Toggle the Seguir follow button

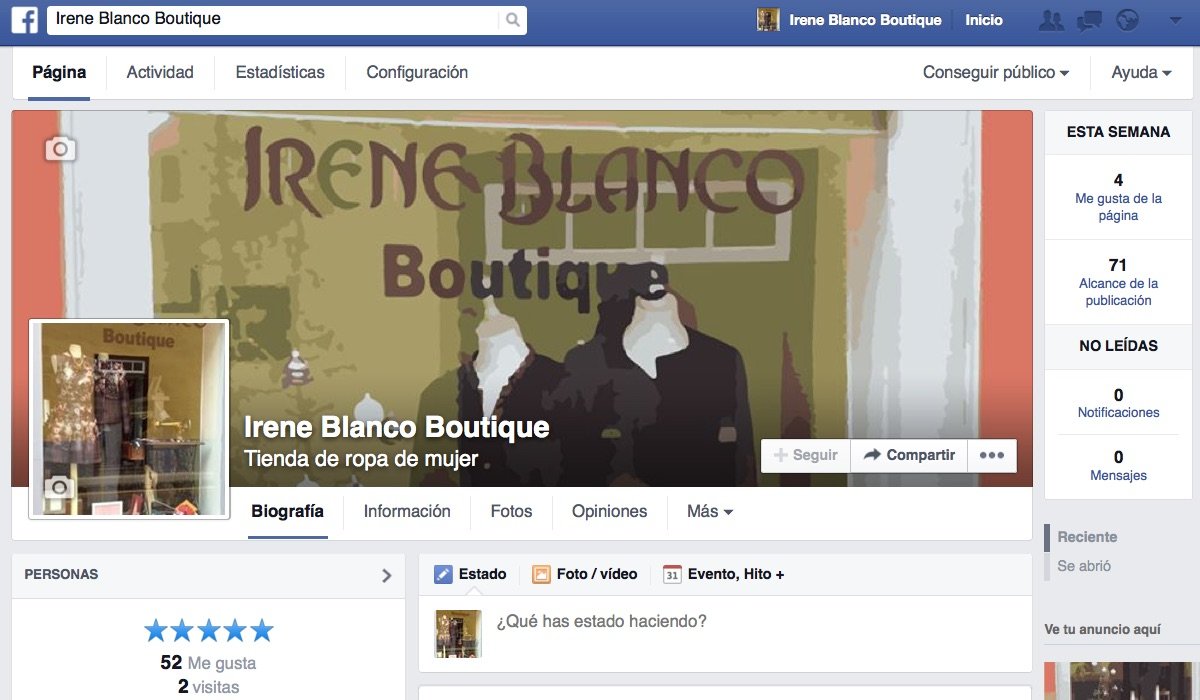click(806, 455)
